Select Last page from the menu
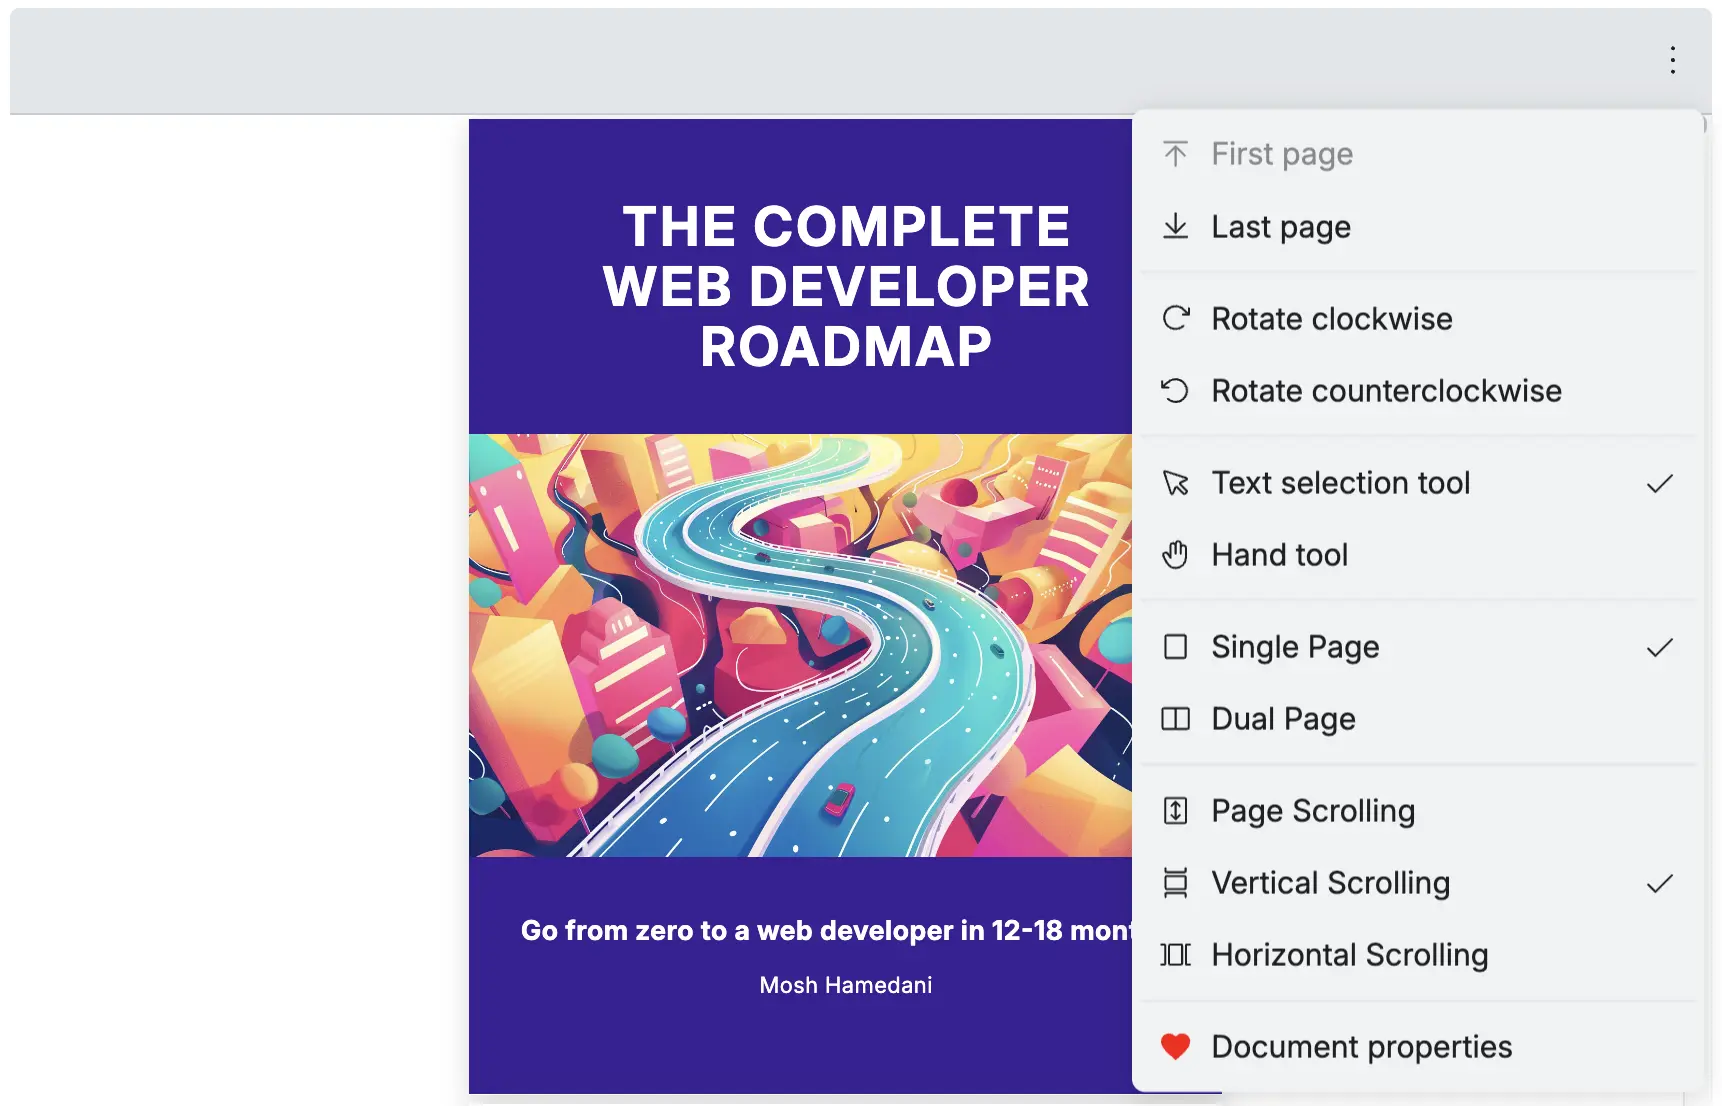This screenshot has height=1106, width=1722. (1281, 226)
